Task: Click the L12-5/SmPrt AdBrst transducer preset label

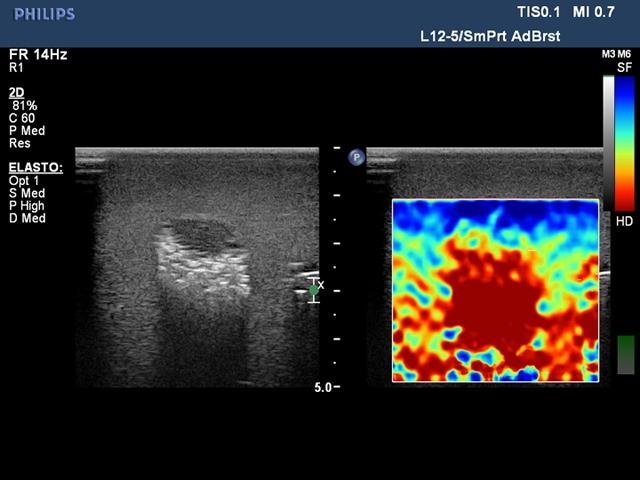Action: click(489, 36)
